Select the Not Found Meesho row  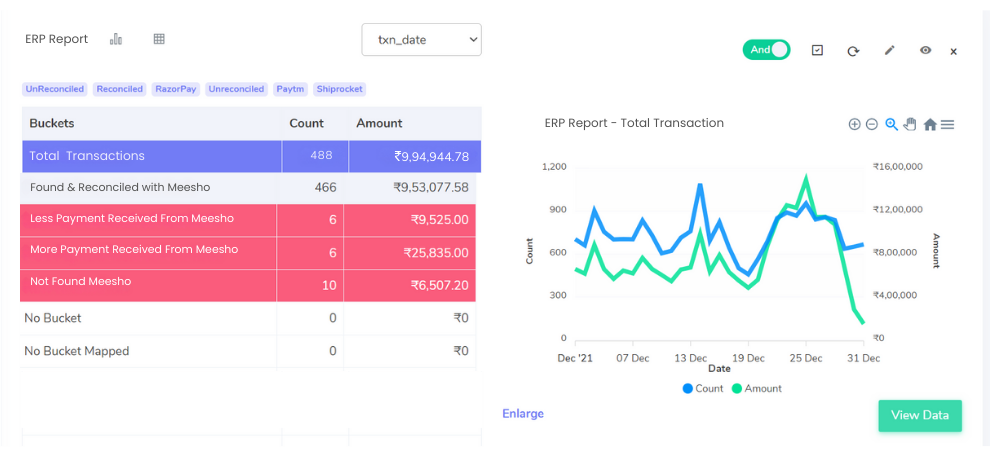point(248,285)
